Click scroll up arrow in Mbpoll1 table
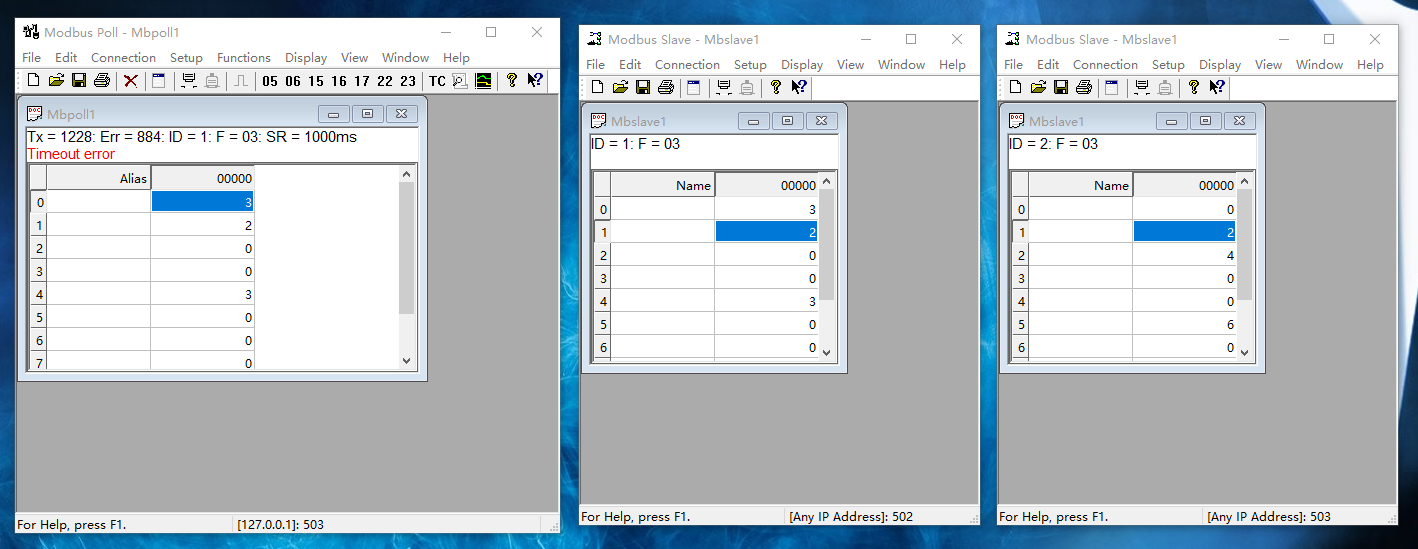 [406, 174]
